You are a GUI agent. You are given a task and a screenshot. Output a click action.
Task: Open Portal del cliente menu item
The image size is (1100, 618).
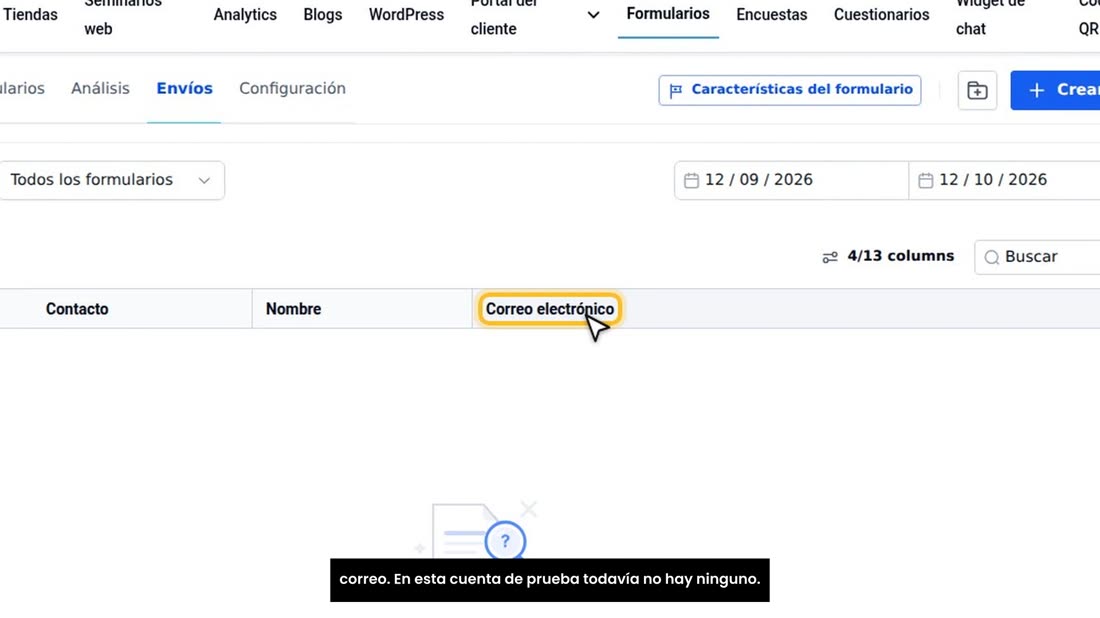pyautogui.click(x=504, y=15)
